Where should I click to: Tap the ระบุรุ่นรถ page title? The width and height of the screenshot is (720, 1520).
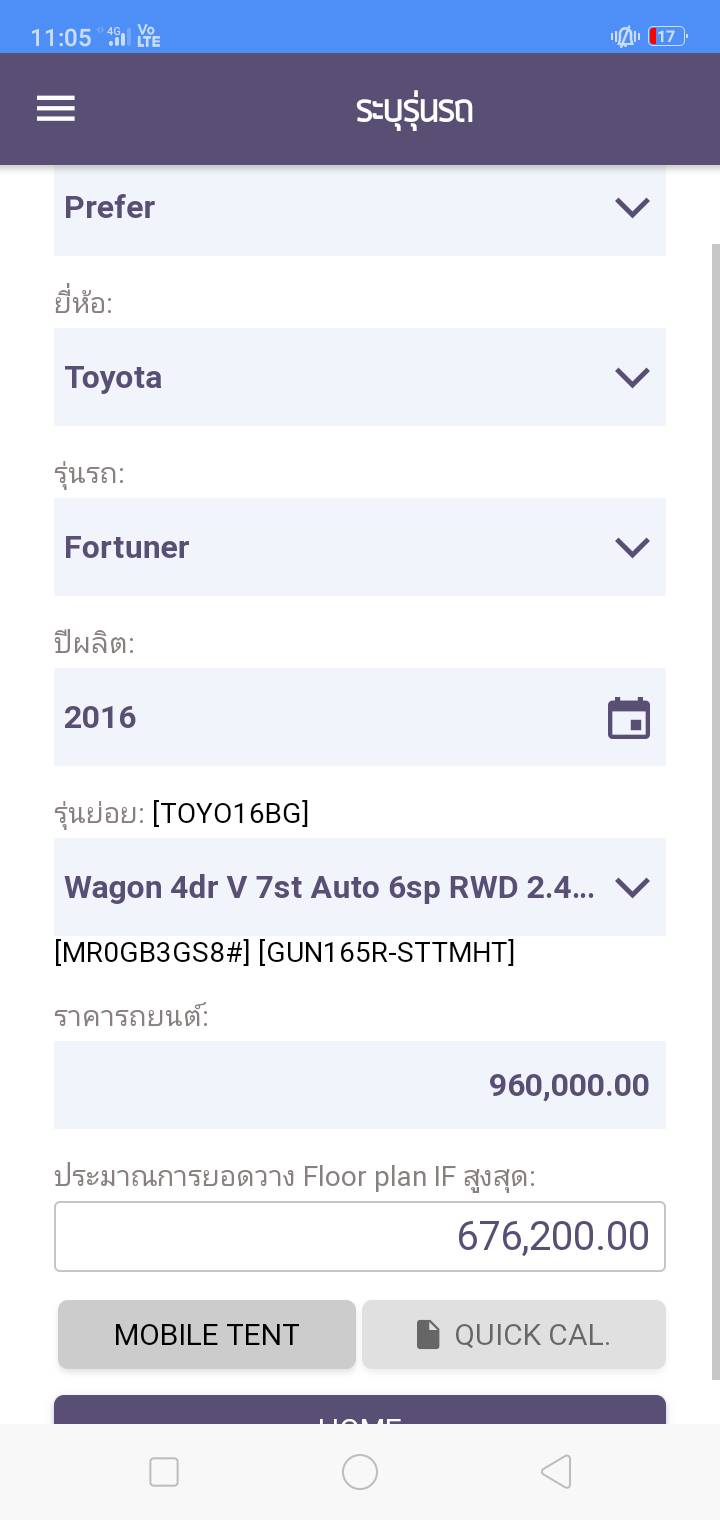414,109
